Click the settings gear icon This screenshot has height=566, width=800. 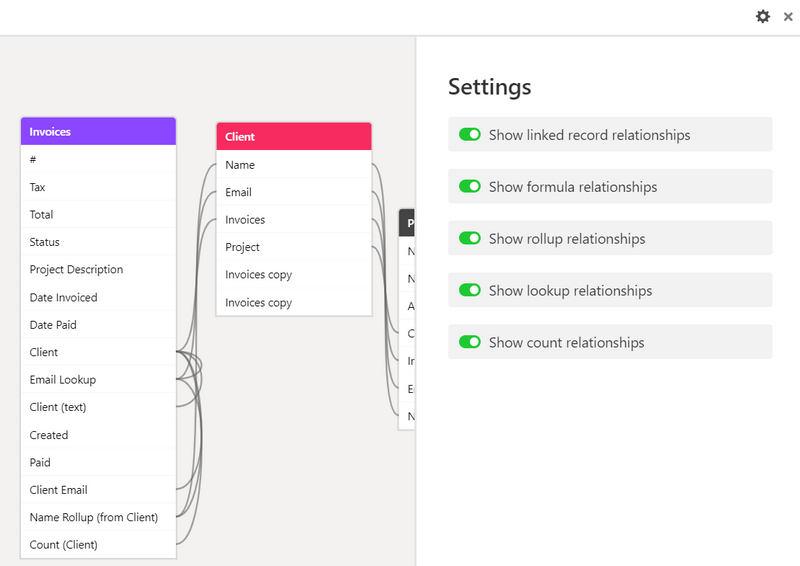(x=763, y=16)
